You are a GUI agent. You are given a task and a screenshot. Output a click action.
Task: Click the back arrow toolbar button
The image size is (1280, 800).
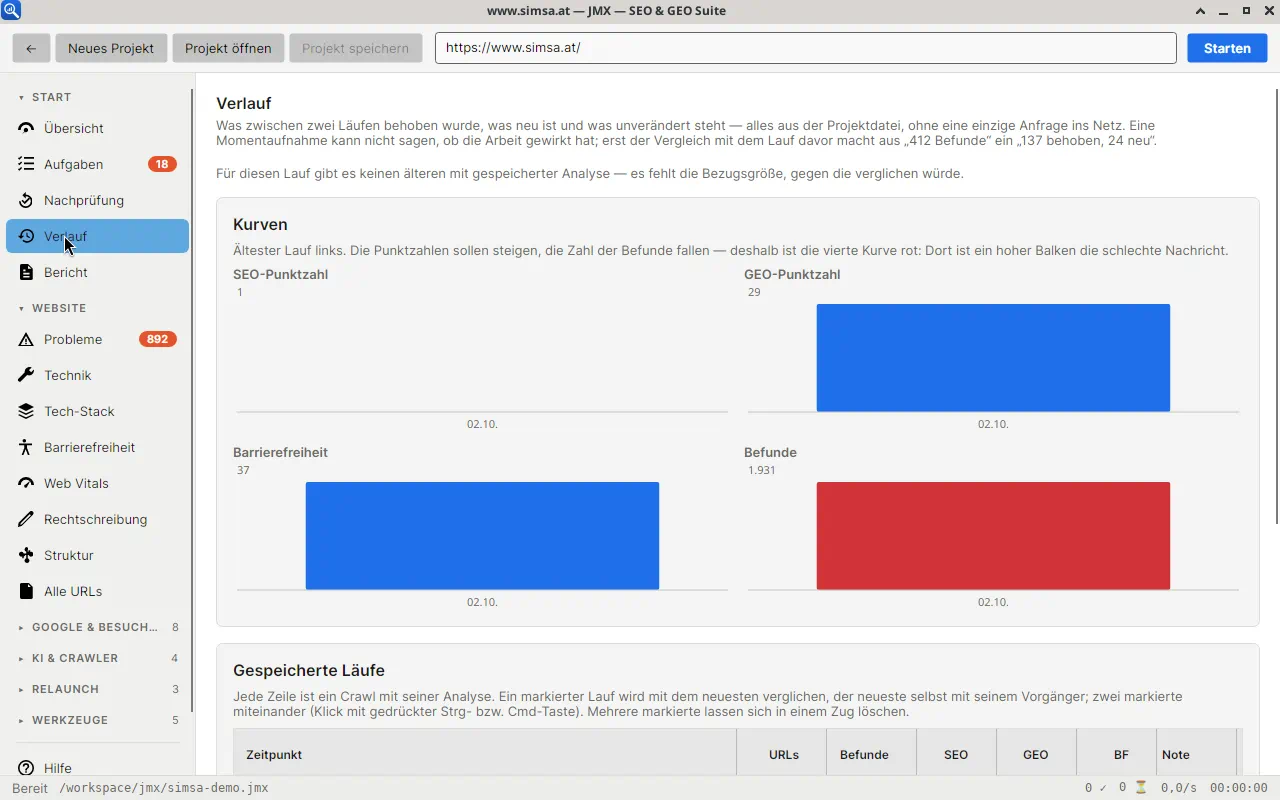tap(31, 48)
